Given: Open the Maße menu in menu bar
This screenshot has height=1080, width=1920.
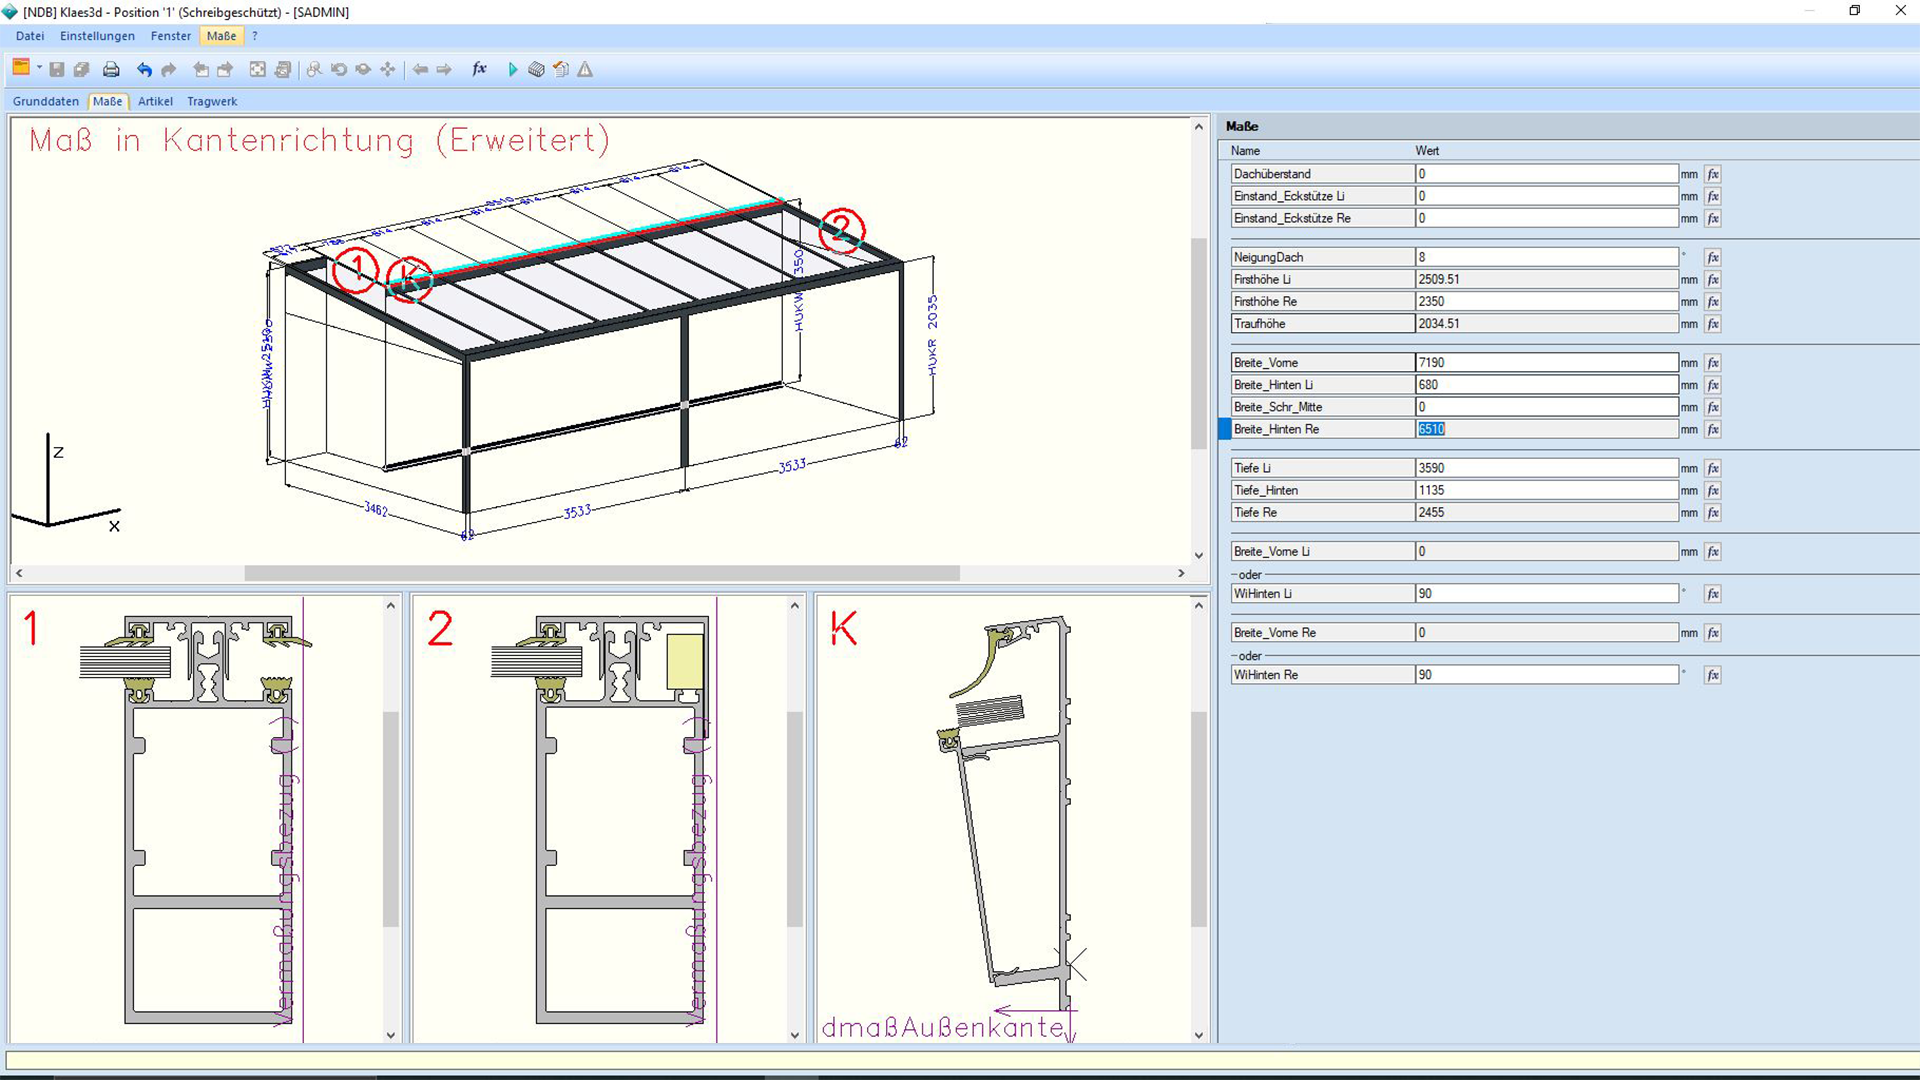Looking at the screenshot, I should [x=221, y=36].
